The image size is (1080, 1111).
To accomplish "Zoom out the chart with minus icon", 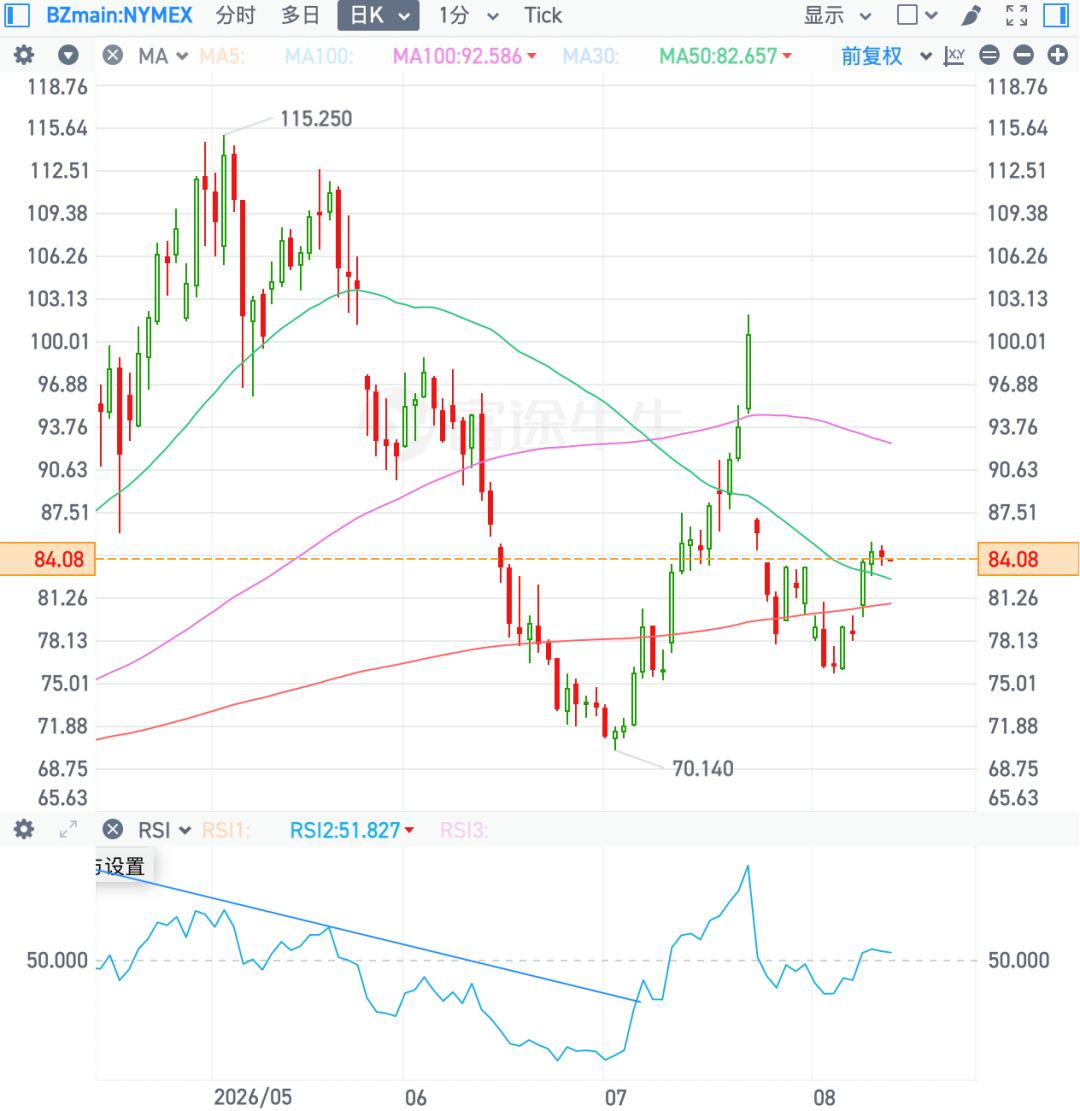I will pos(1023,55).
